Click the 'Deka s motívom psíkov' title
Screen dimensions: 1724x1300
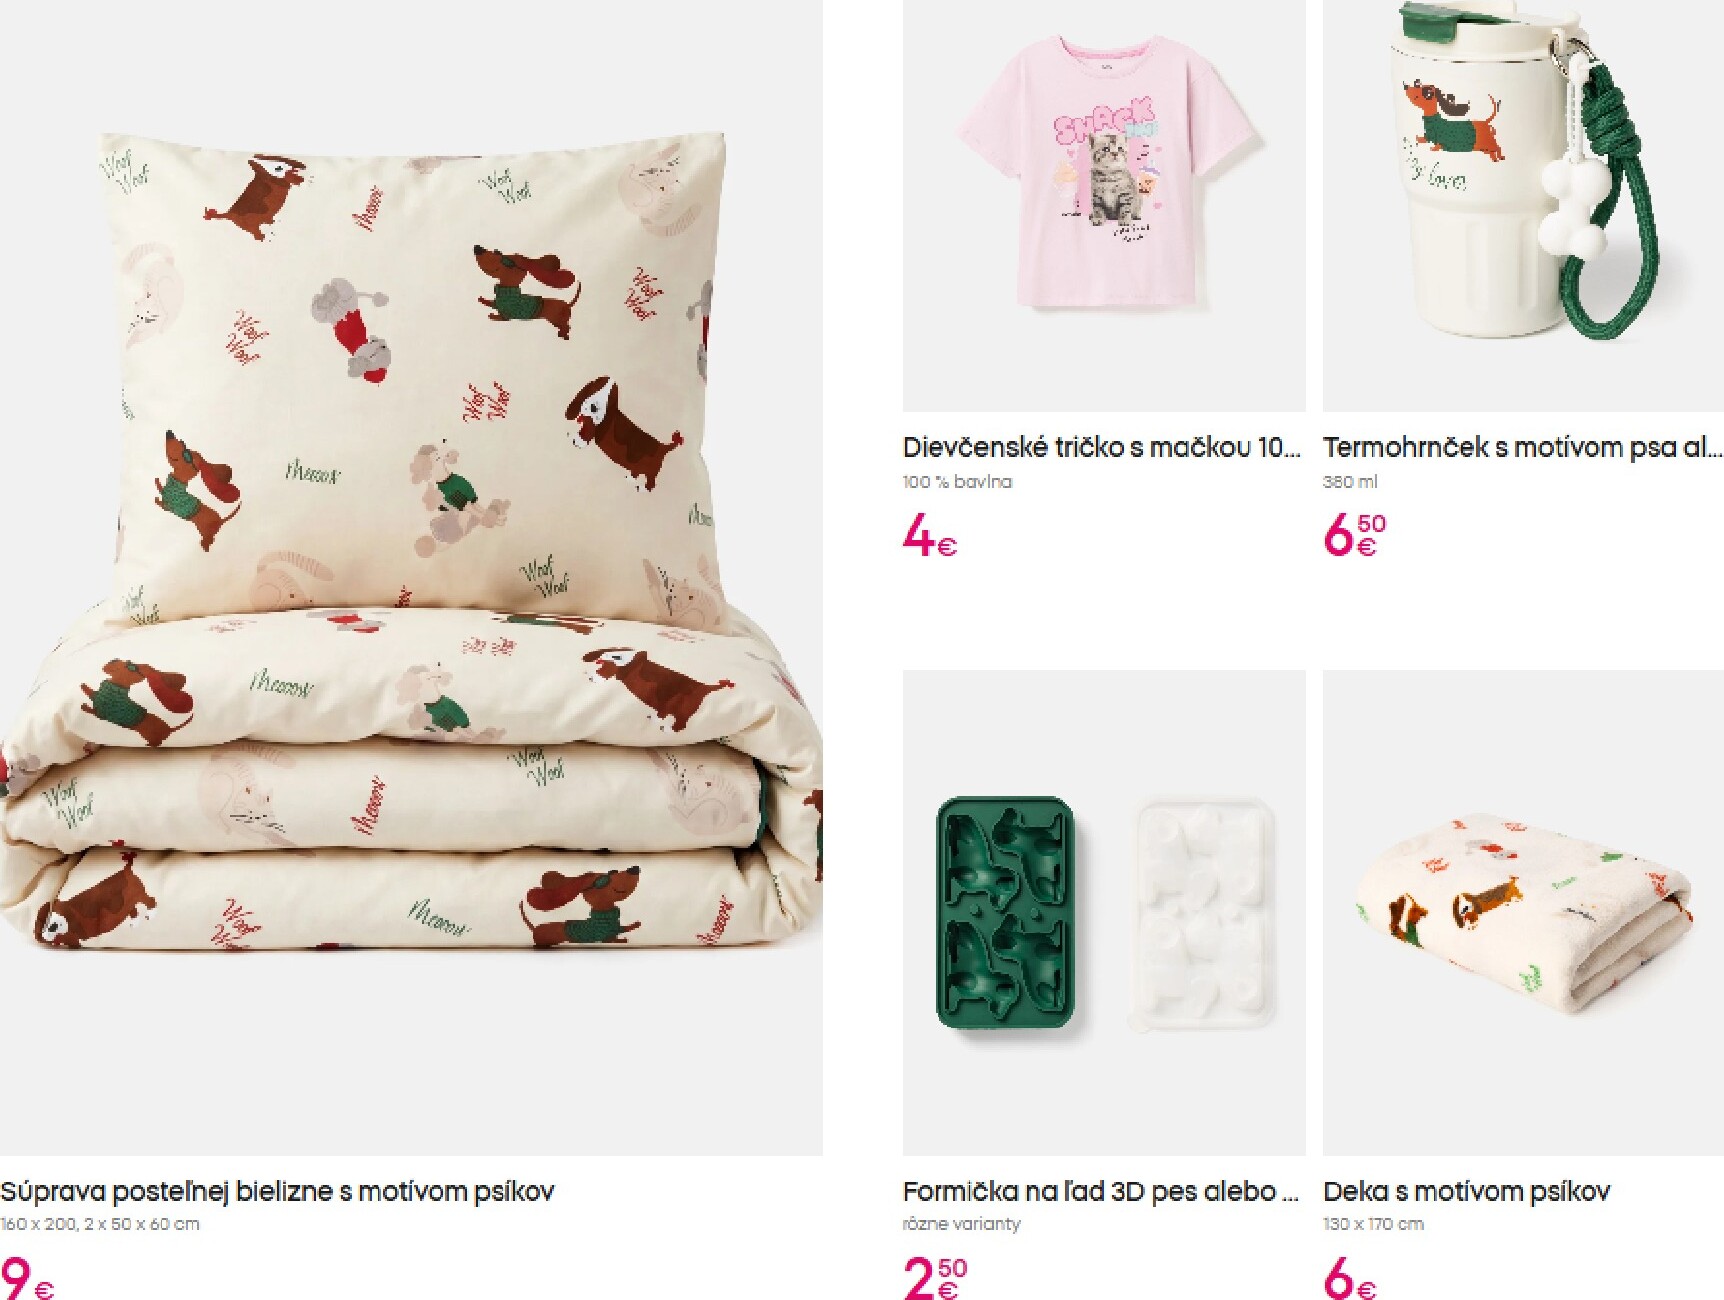click(1467, 1192)
